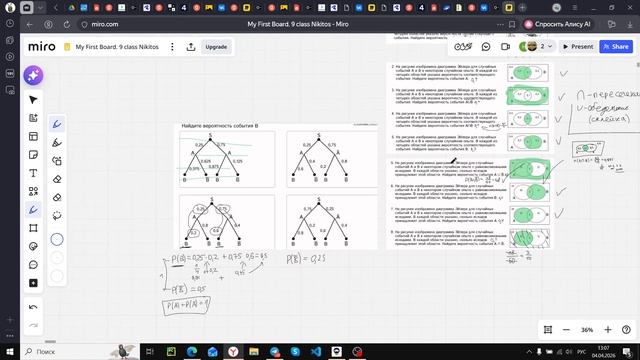Pick the first pen color circle
The width and height of the screenshot is (640, 360).
[57, 240]
